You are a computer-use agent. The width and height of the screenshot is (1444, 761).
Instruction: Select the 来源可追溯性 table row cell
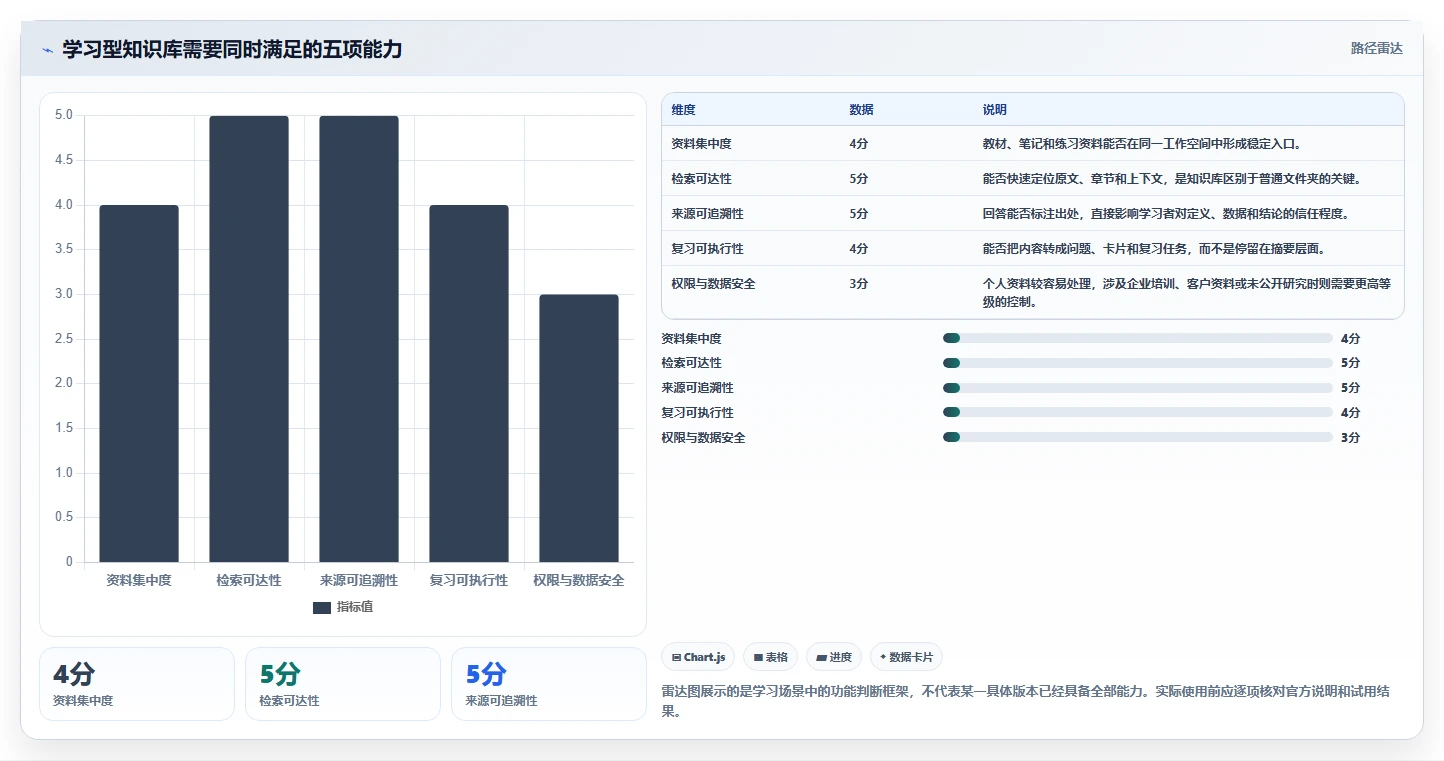tap(708, 214)
